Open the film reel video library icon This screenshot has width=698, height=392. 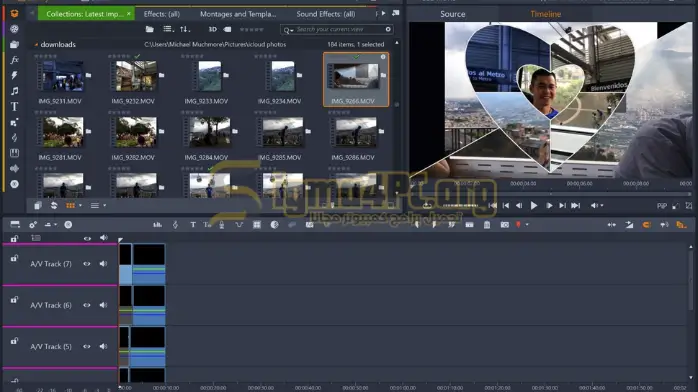[x=14, y=29]
